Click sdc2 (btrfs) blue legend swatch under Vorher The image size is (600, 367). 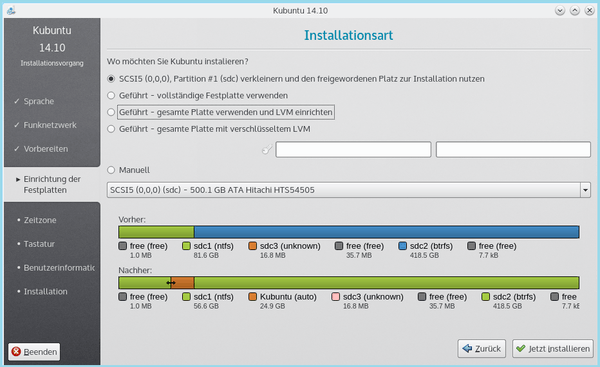tap(403, 246)
